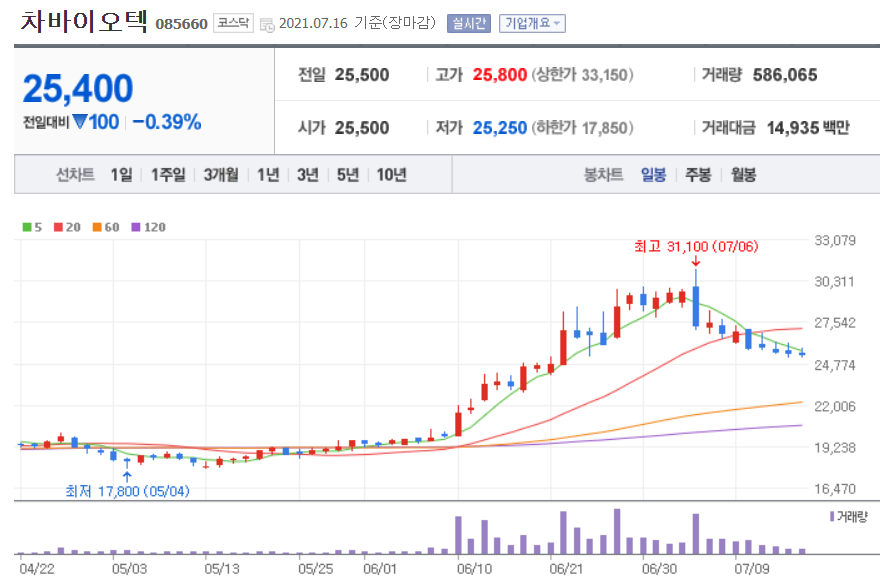Image resolution: width=880 pixels, height=577 pixels.
Task: Click the 코스닥 market badge
Action: [233, 23]
